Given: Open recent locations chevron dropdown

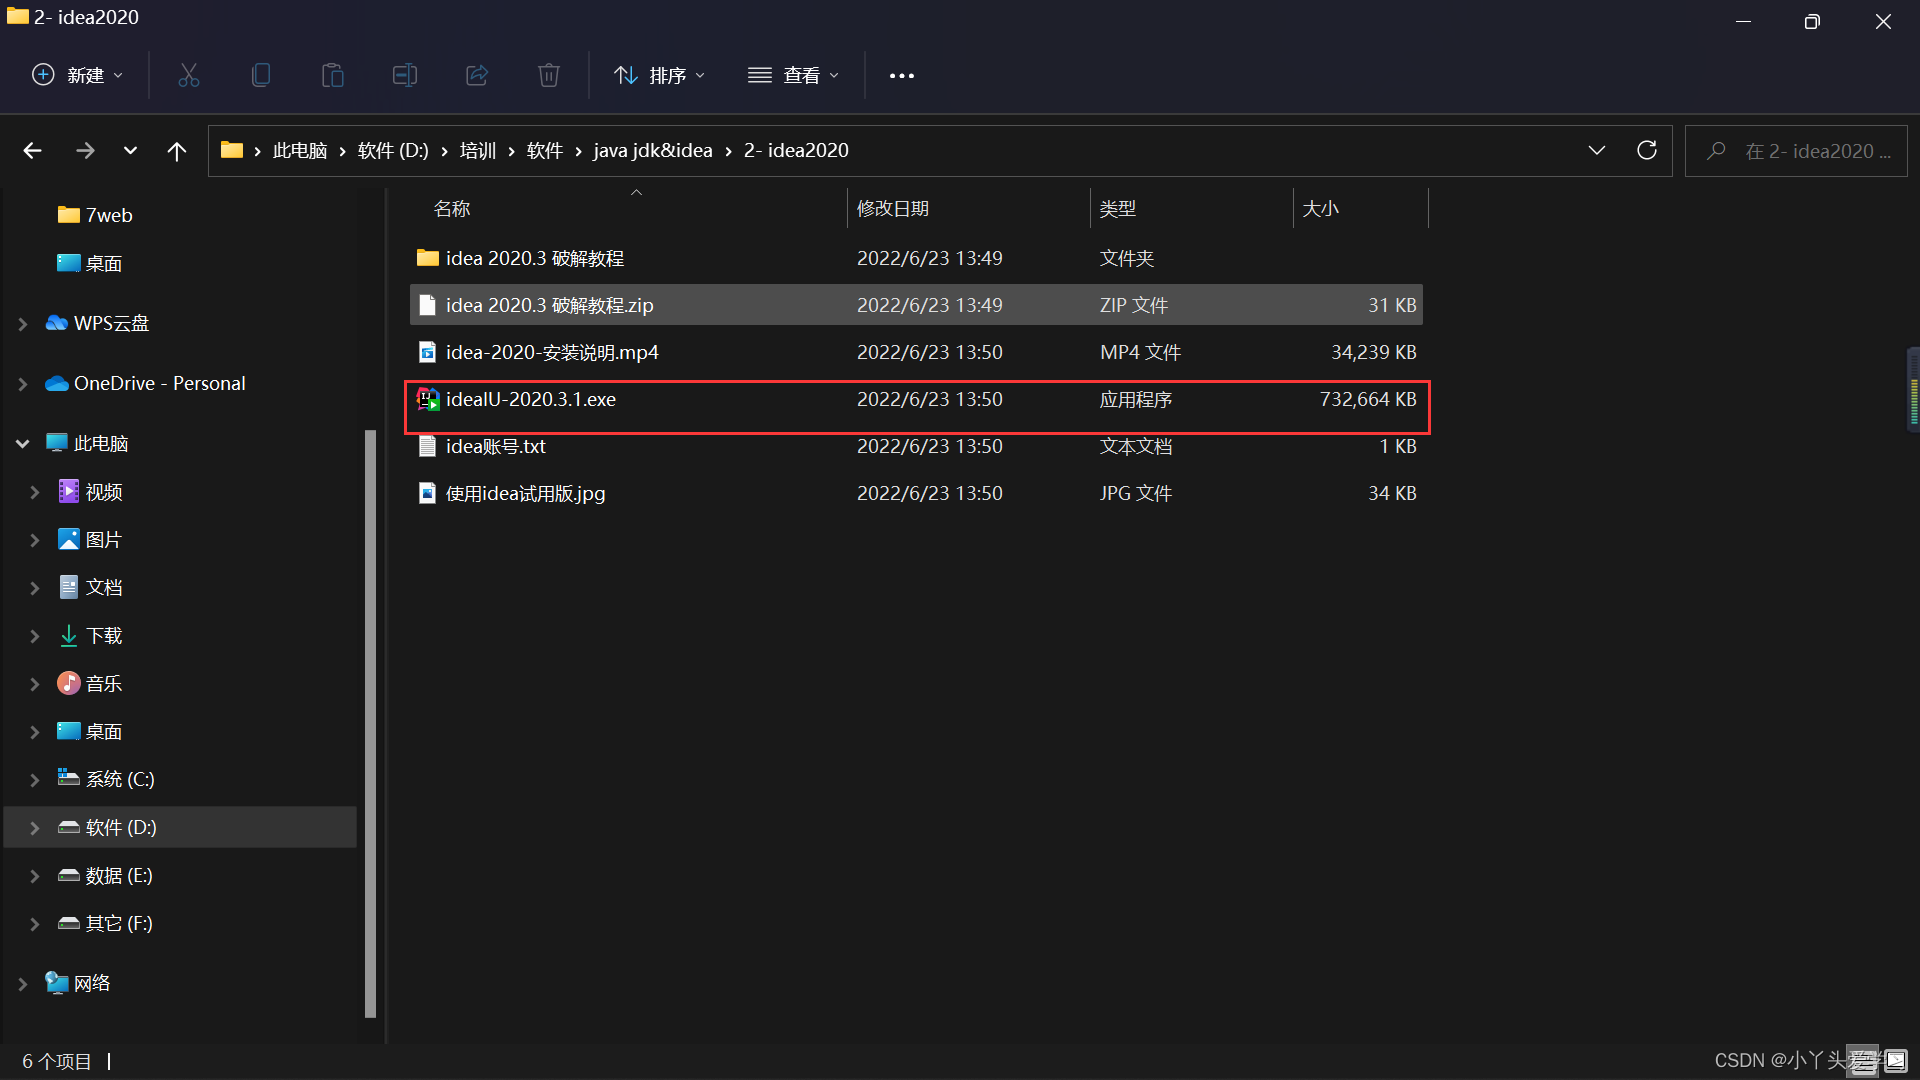Looking at the screenshot, I should tap(130, 151).
